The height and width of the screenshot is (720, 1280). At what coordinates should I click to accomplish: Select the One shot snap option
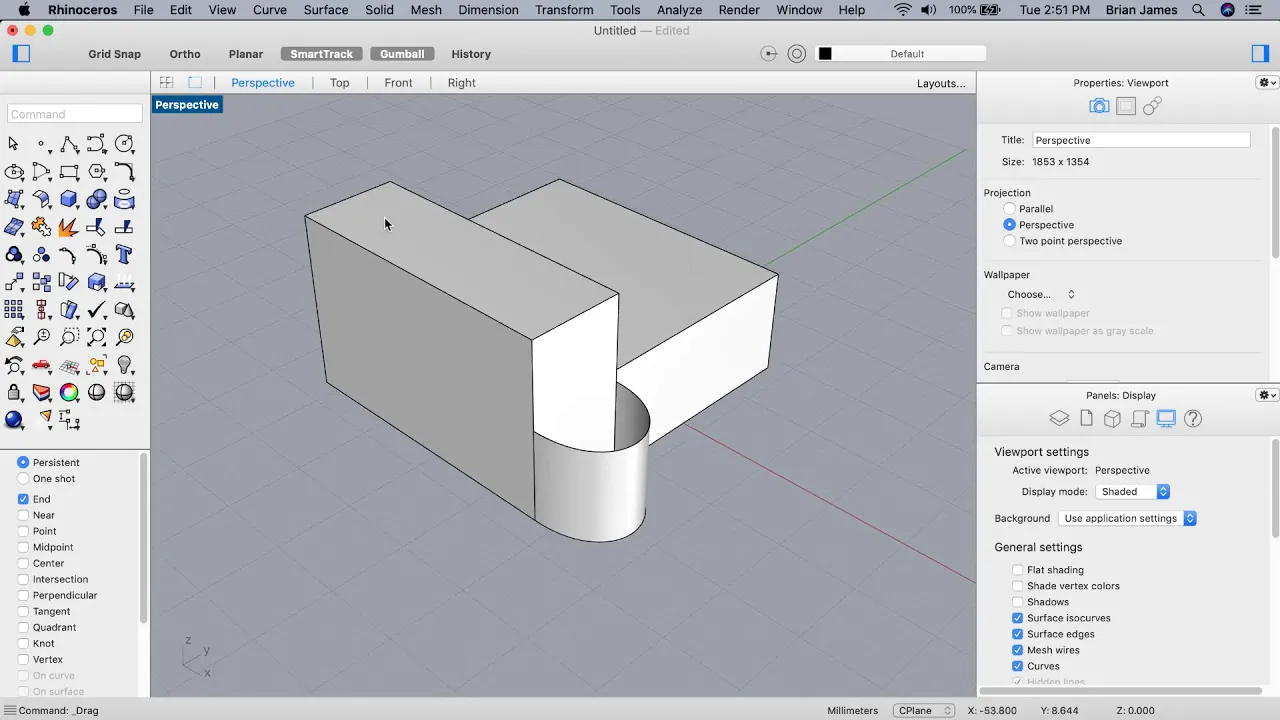pyautogui.click(x=23, y=479)
